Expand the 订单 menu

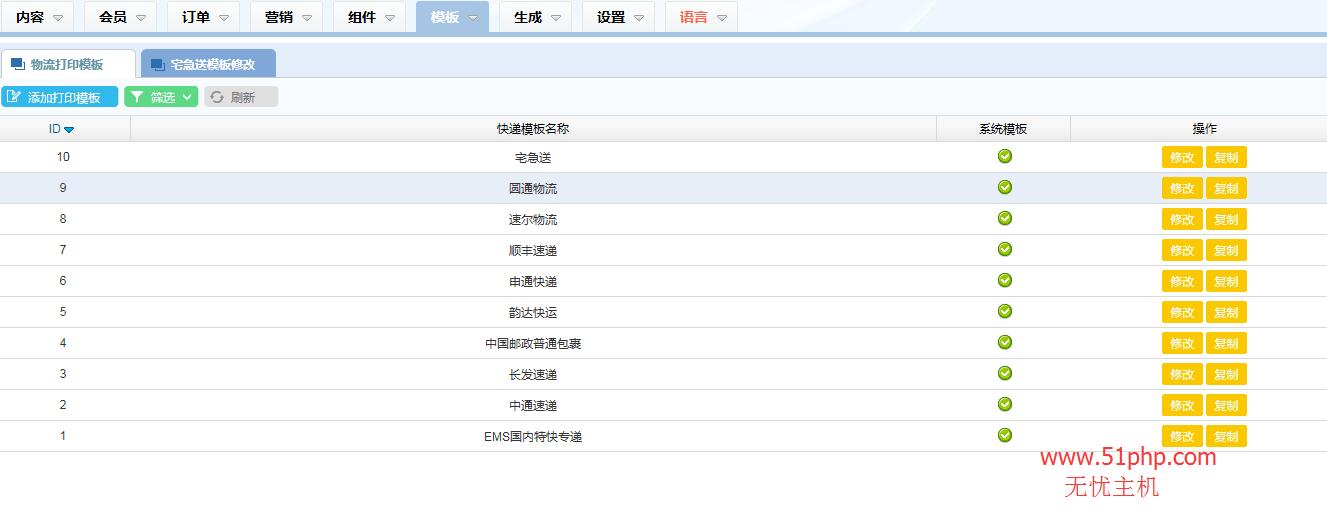tap(204, 17)
